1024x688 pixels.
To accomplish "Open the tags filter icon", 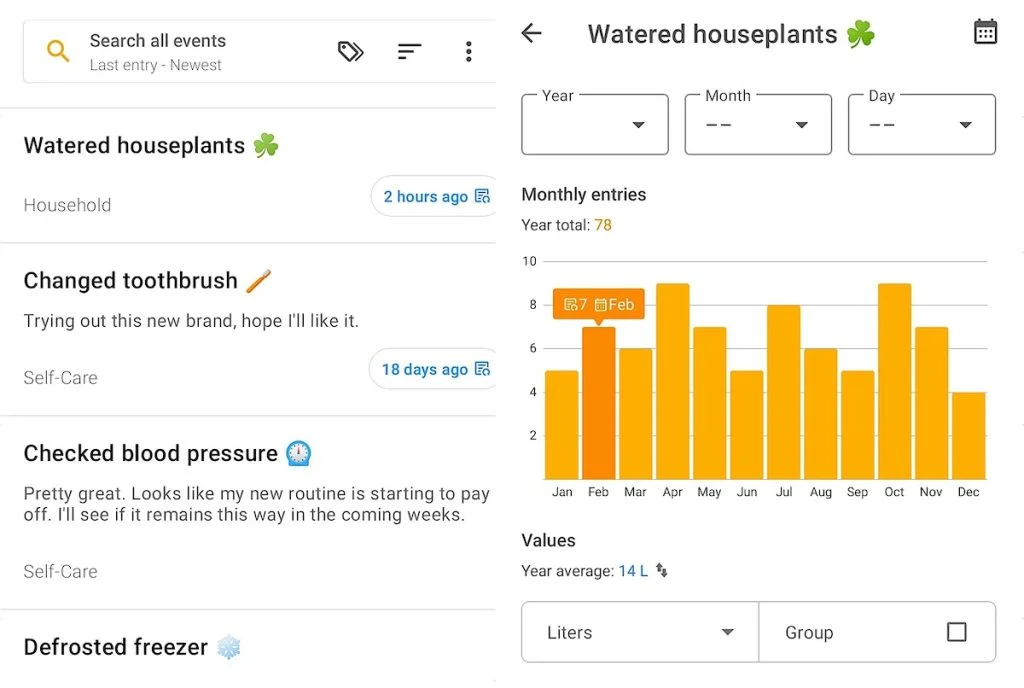I will 350,52.
